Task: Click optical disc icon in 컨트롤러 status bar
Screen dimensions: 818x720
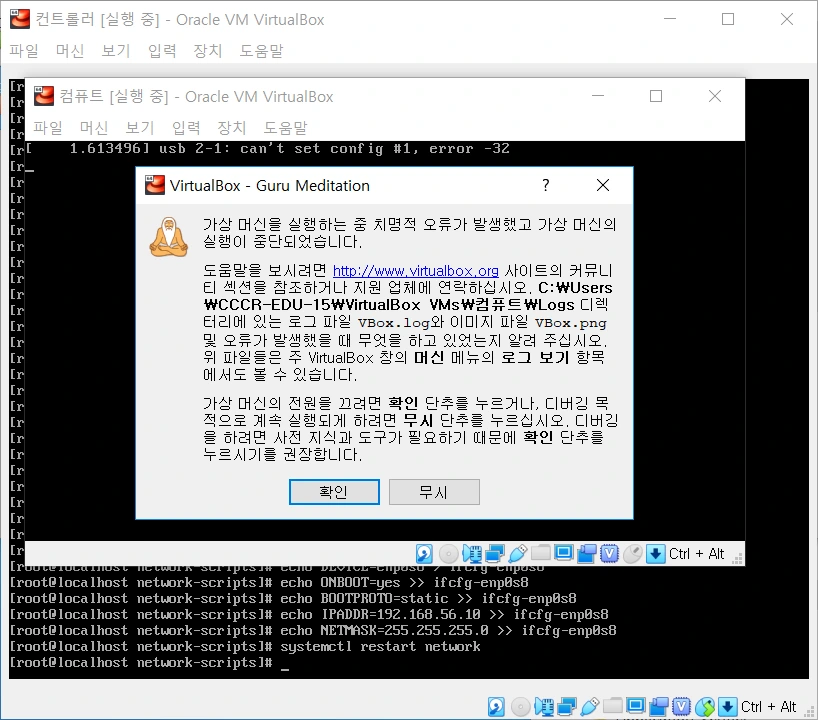Action: click(x=521, y=707)
